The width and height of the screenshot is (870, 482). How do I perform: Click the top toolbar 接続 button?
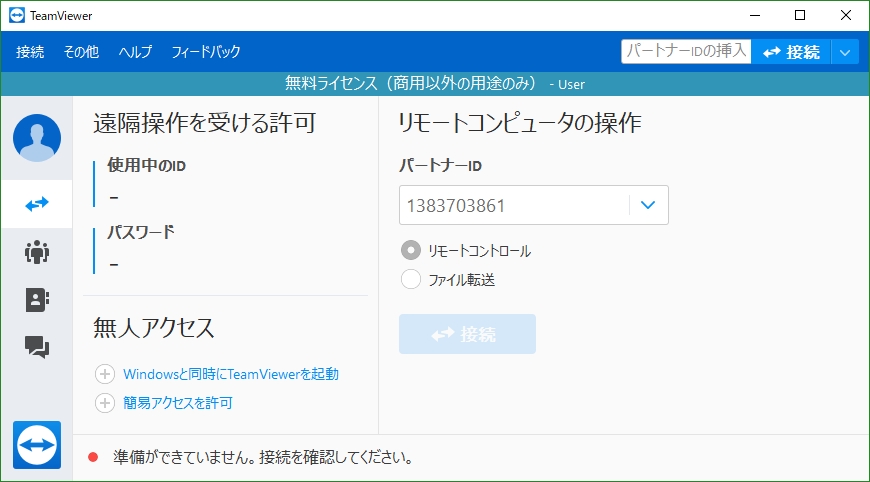click(791, 52)
